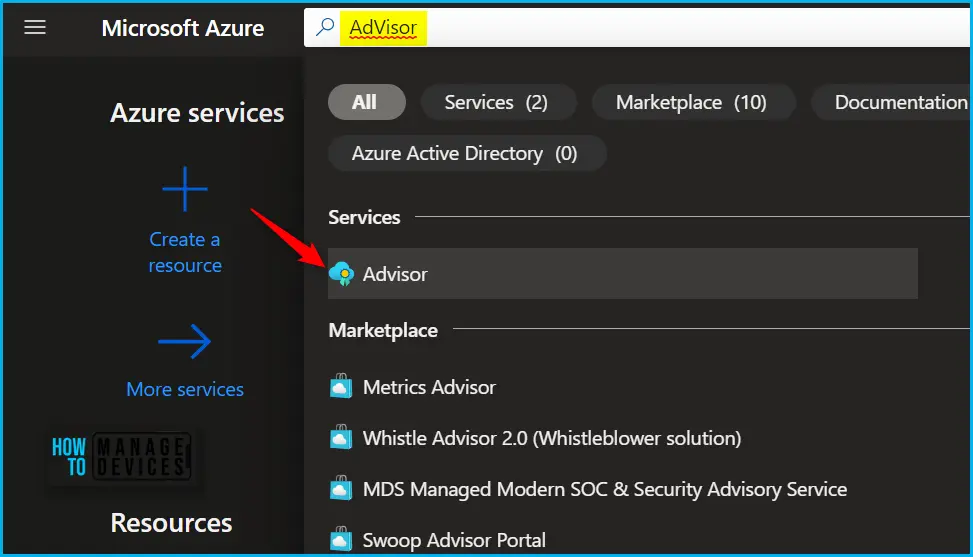Screen dimensions: 973x557
Task: Click the More services link text
Action: (185, 390)
